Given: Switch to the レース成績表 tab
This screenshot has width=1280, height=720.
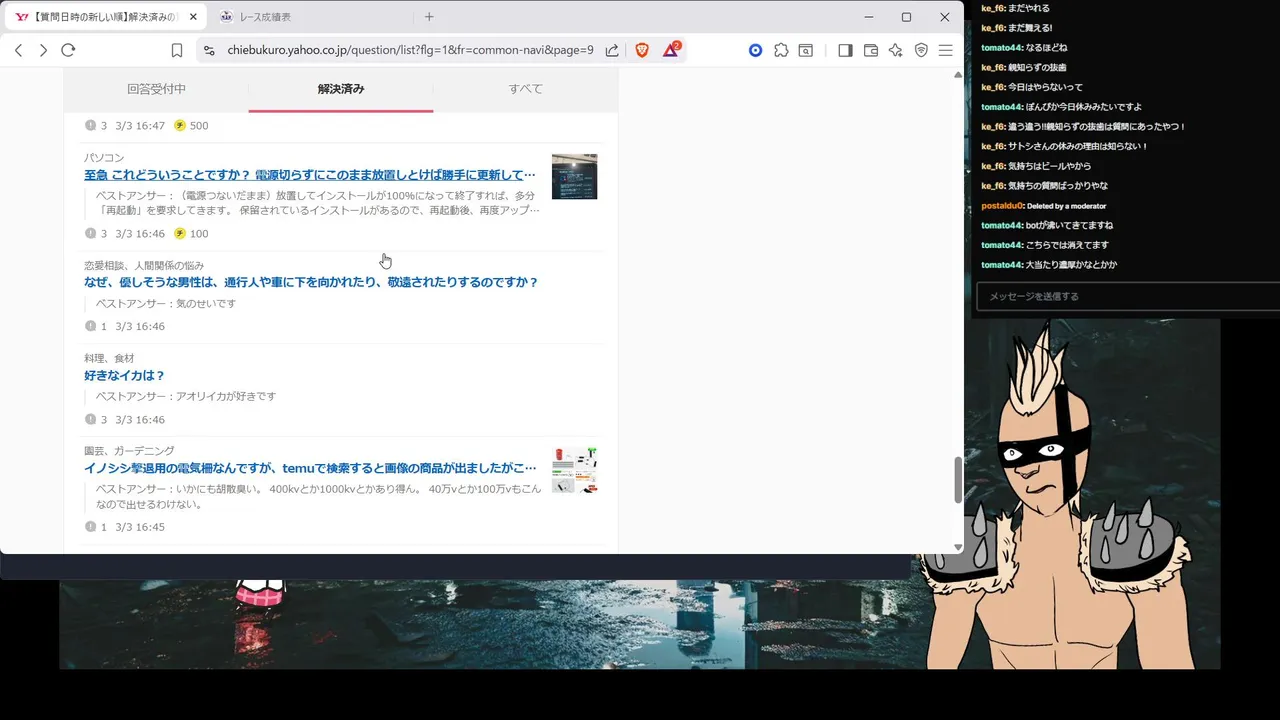Looking at the screenshot, I should click(x=310, y=17).
